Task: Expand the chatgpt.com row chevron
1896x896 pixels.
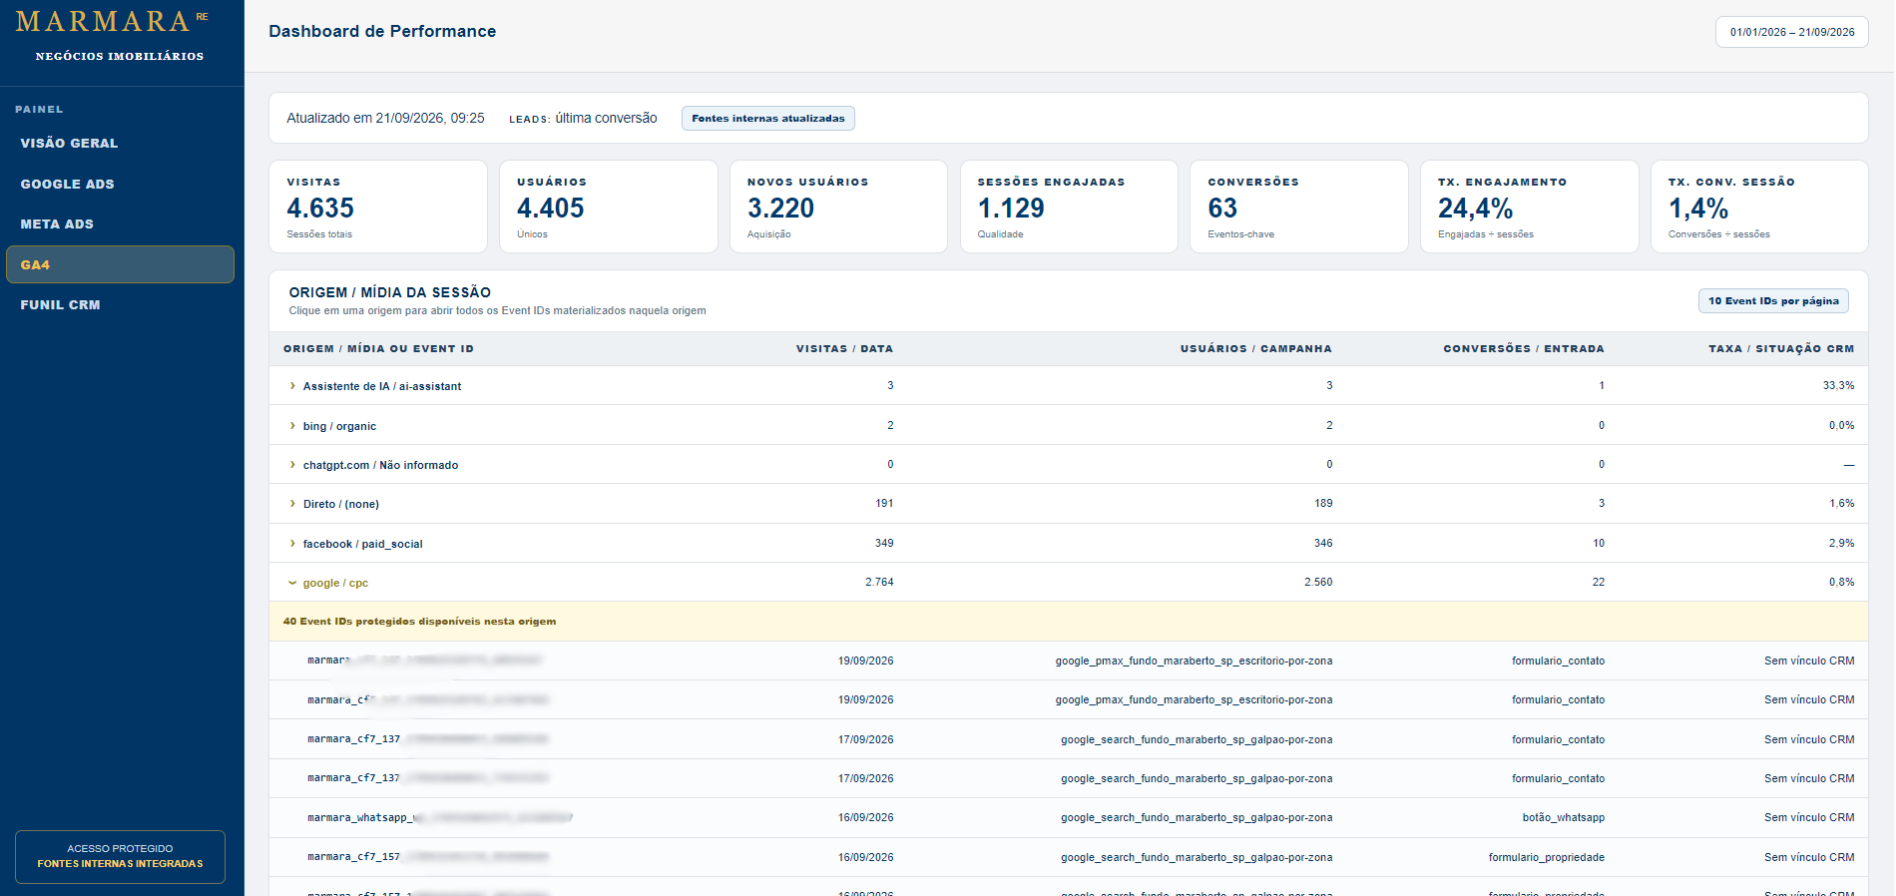Action: (292, 465)
